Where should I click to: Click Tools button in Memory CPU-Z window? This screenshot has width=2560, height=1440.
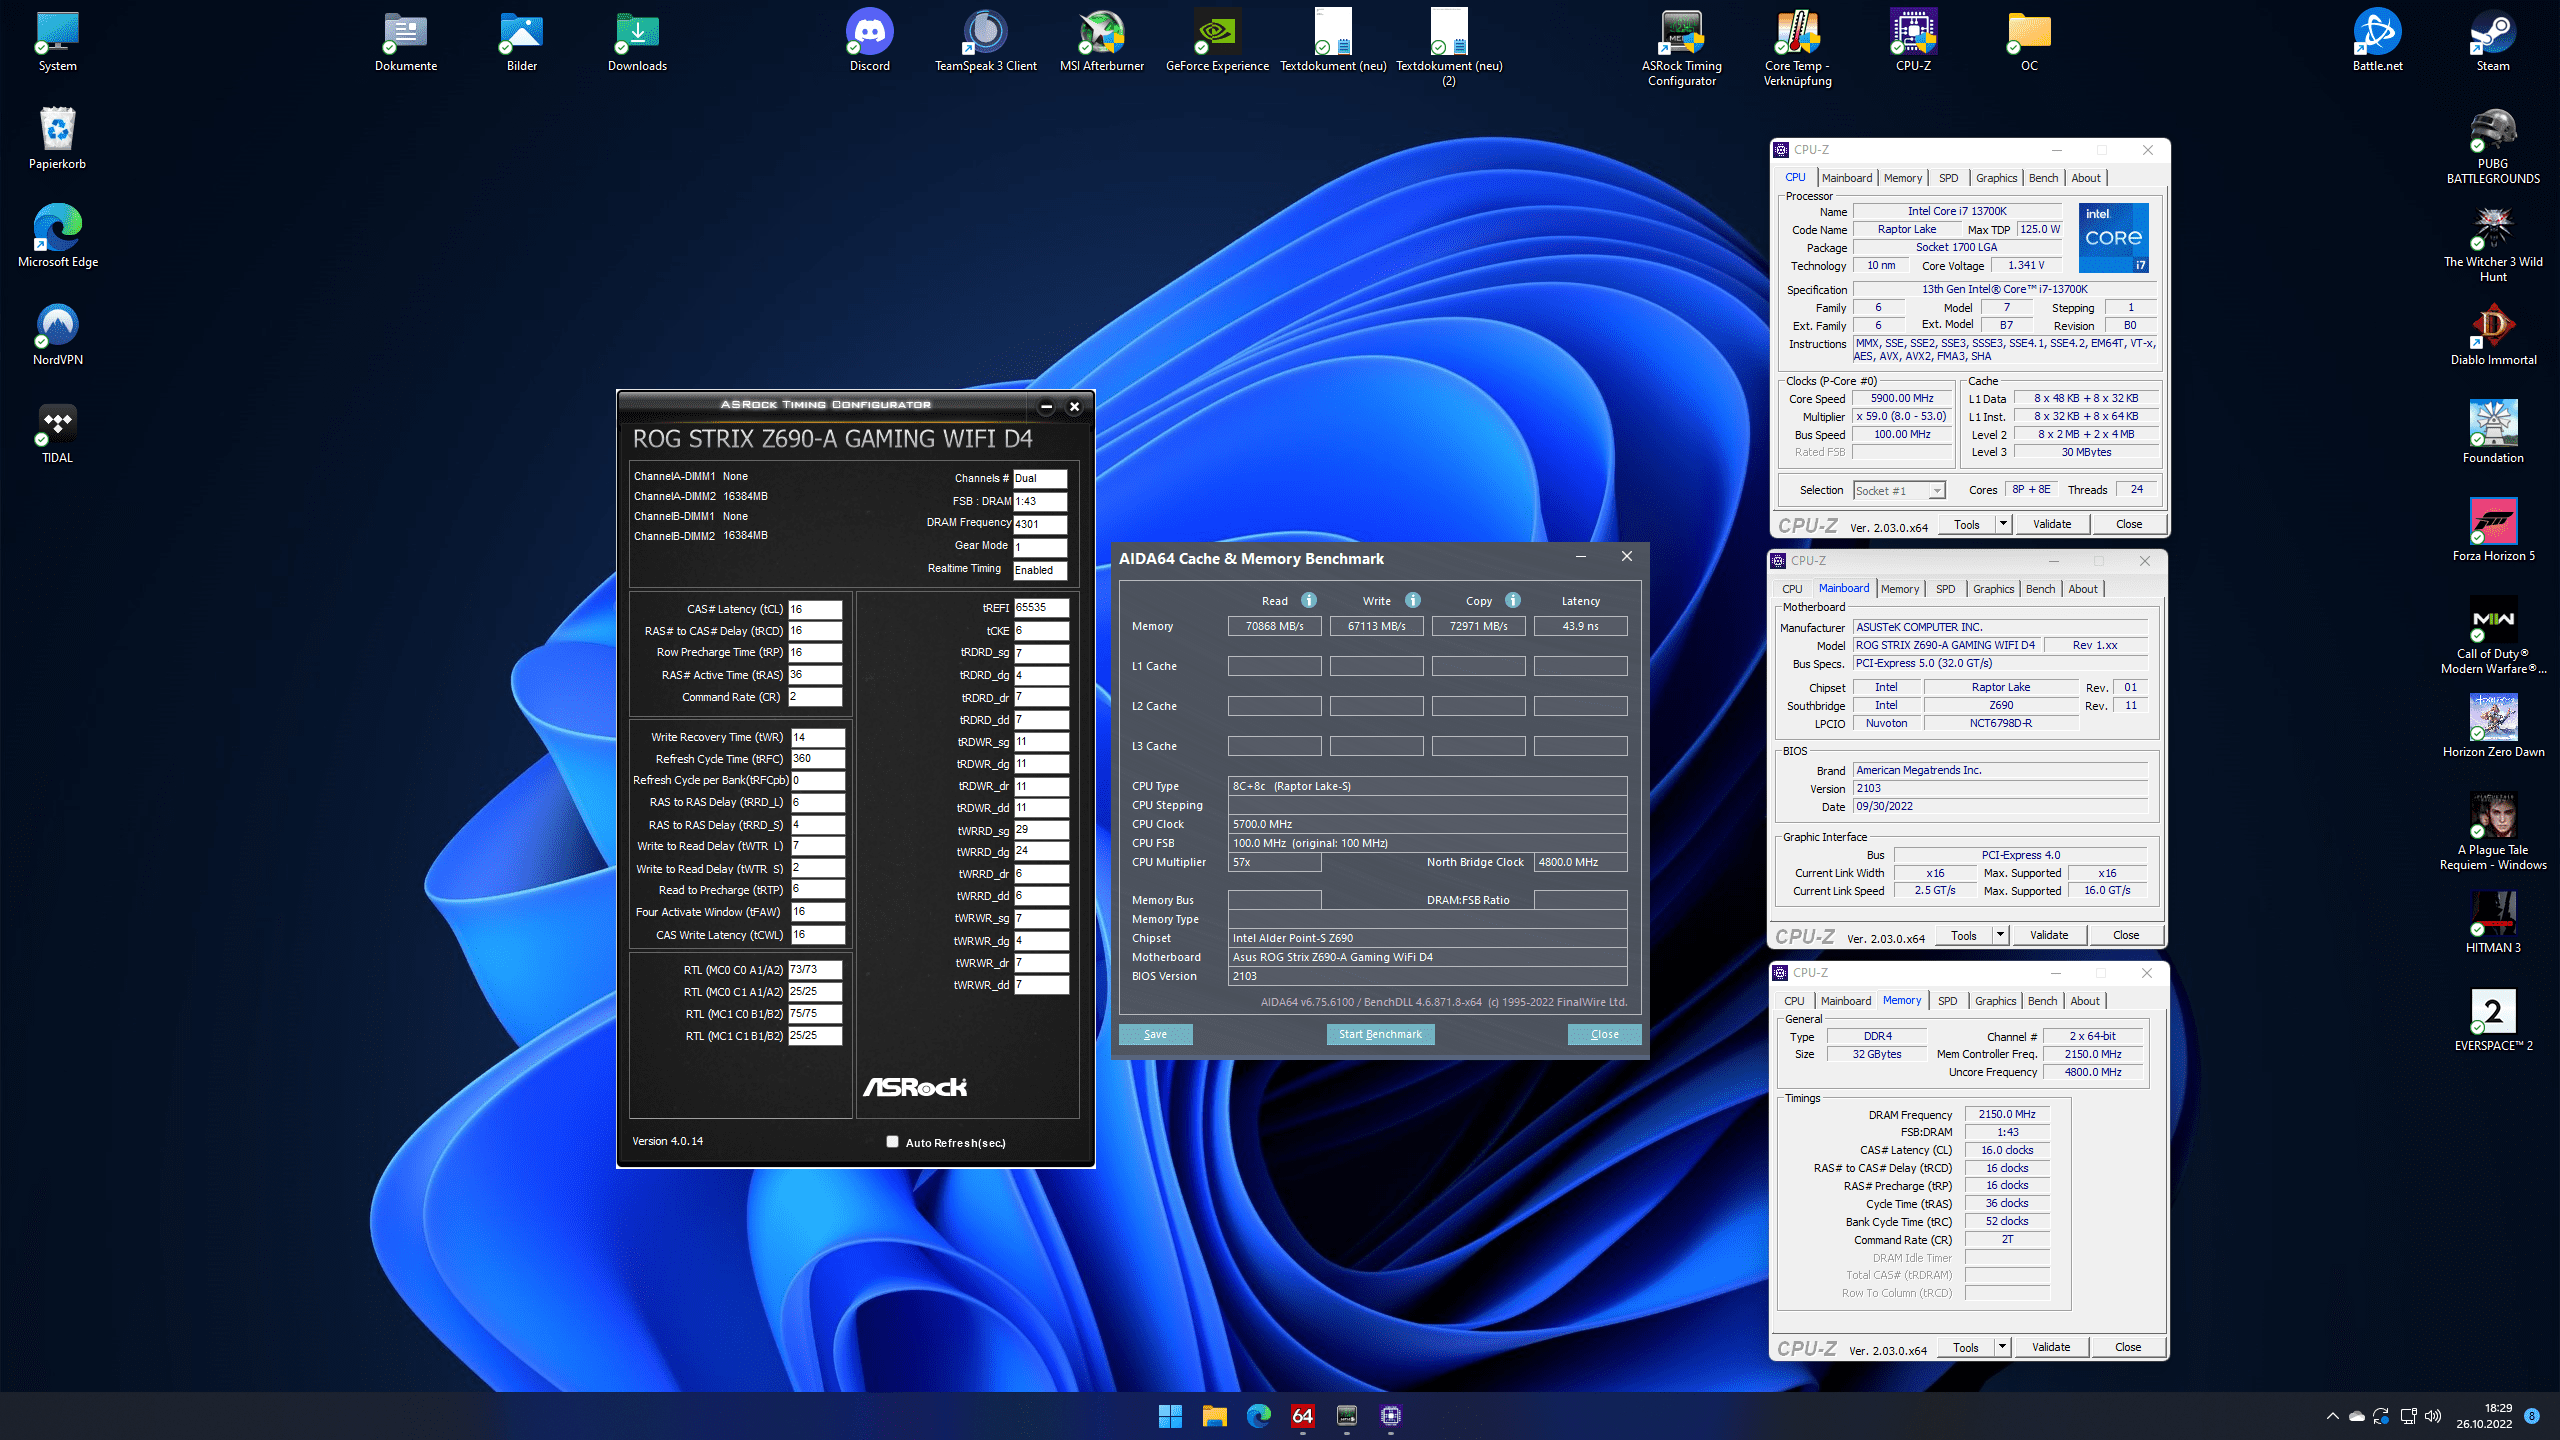click(1965, 1347)
